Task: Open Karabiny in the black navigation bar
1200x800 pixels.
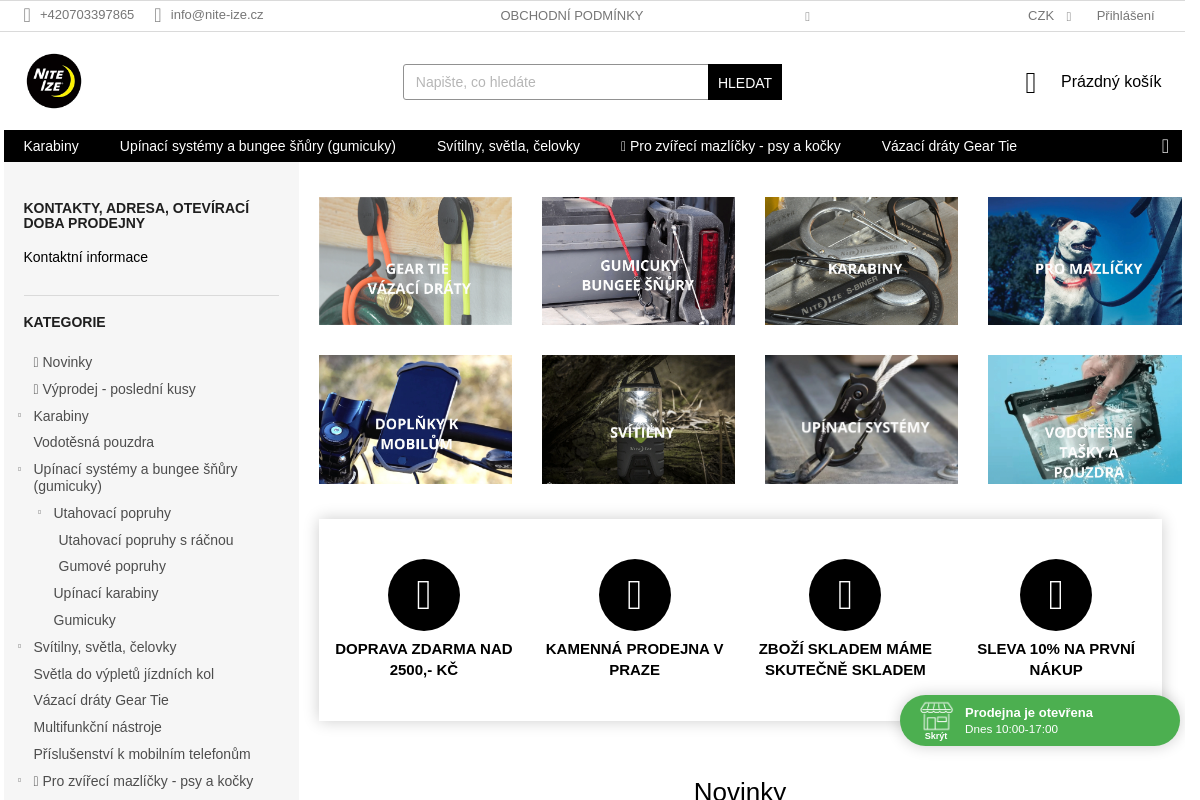Action: 51,146
